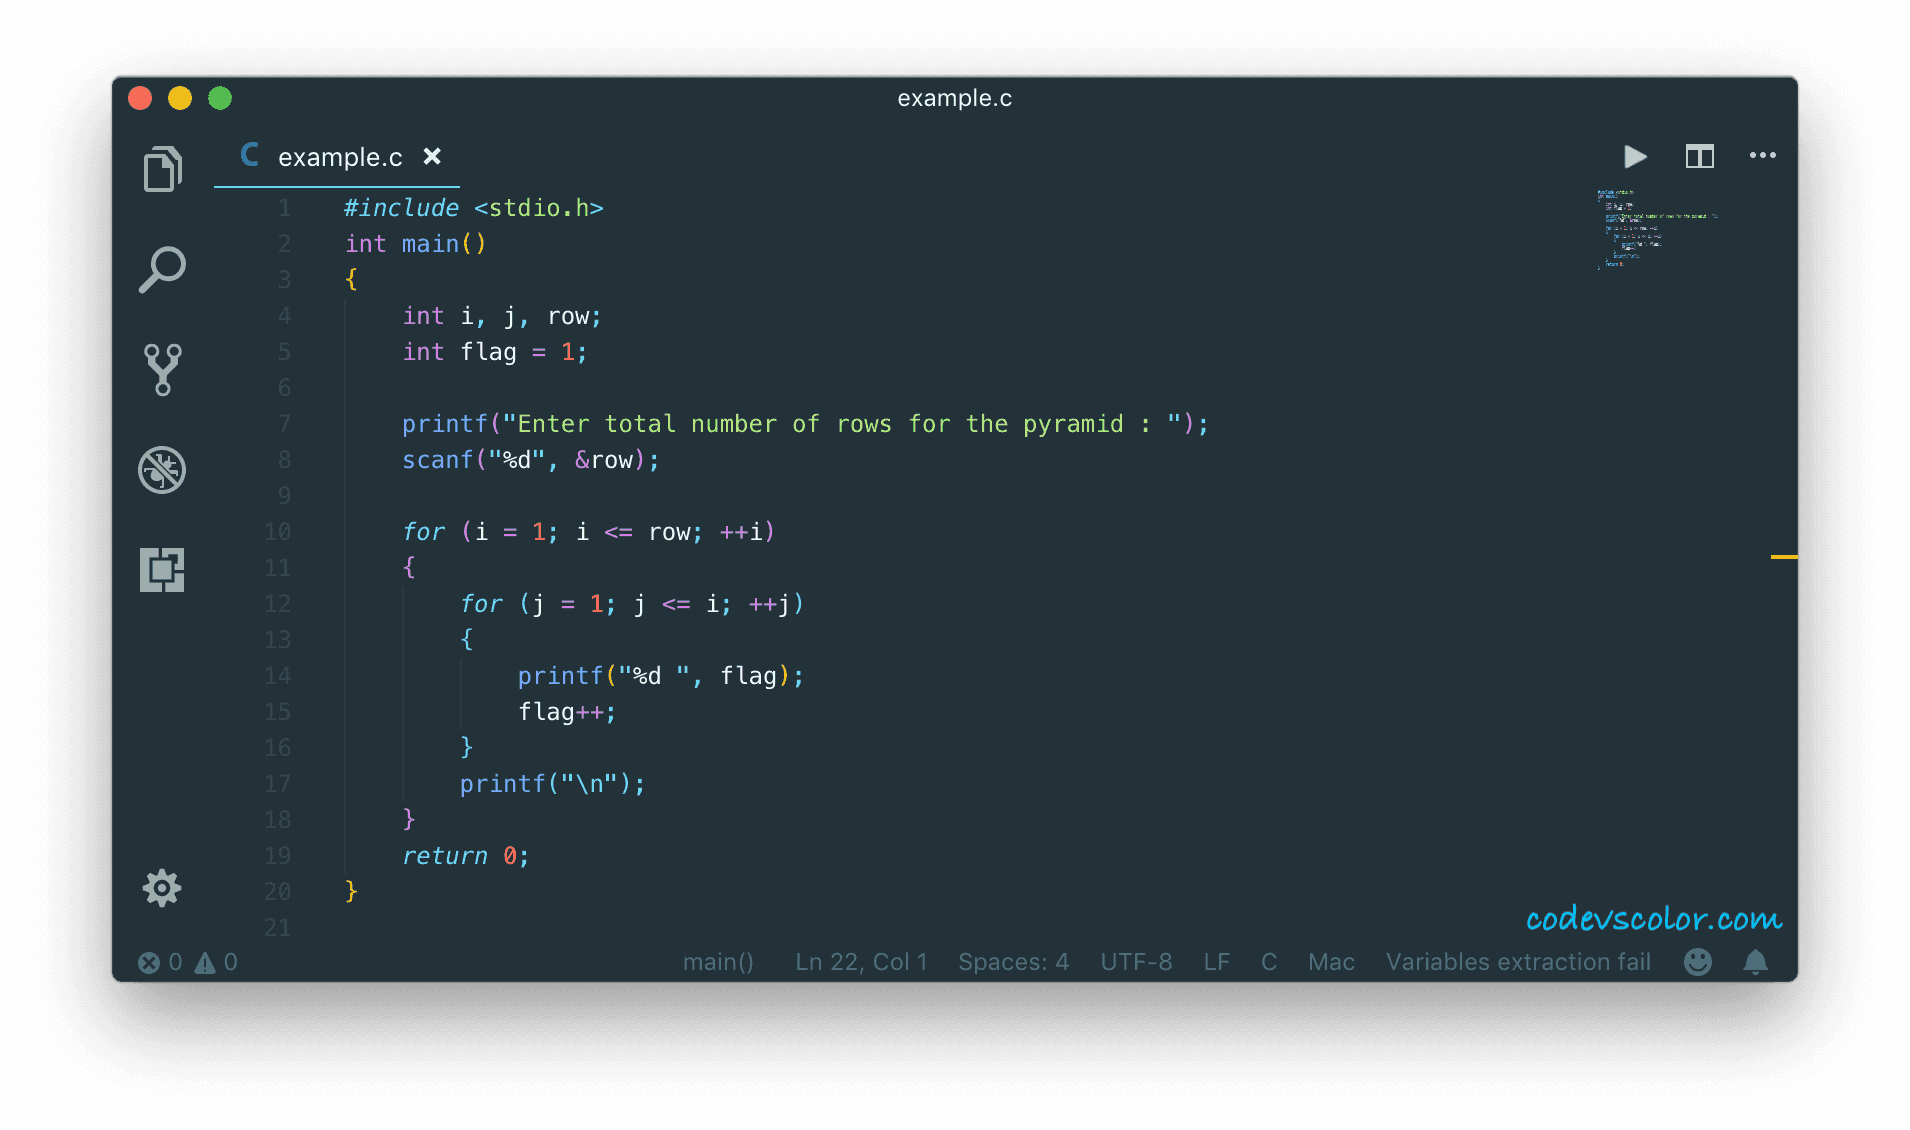Split the editor with the layout icon
The height and width of the screenshot is (1130, 1910).
(1699, 157)
